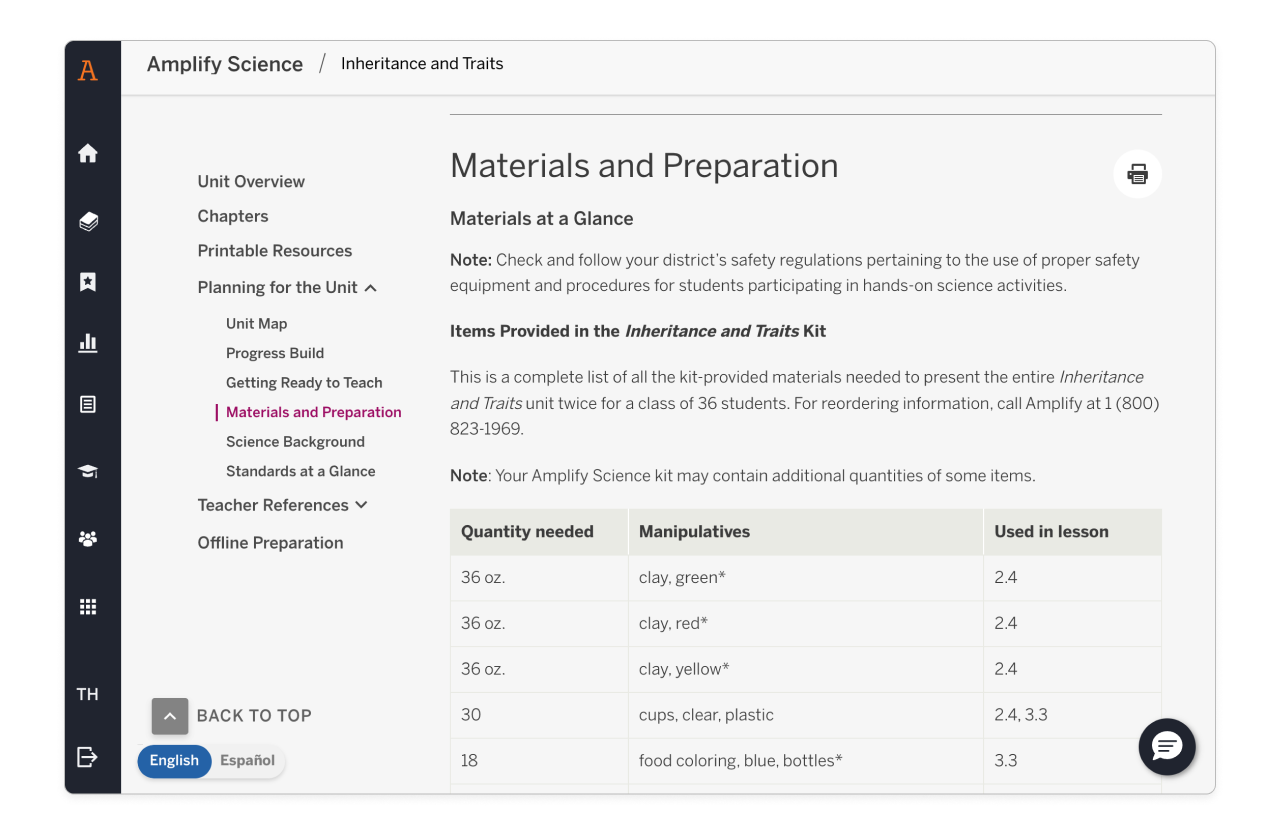Screen dimensions: 1280x836
Task: Click Inheritance and Traits in the breadcrumb
Action: (x=422, y=63)
